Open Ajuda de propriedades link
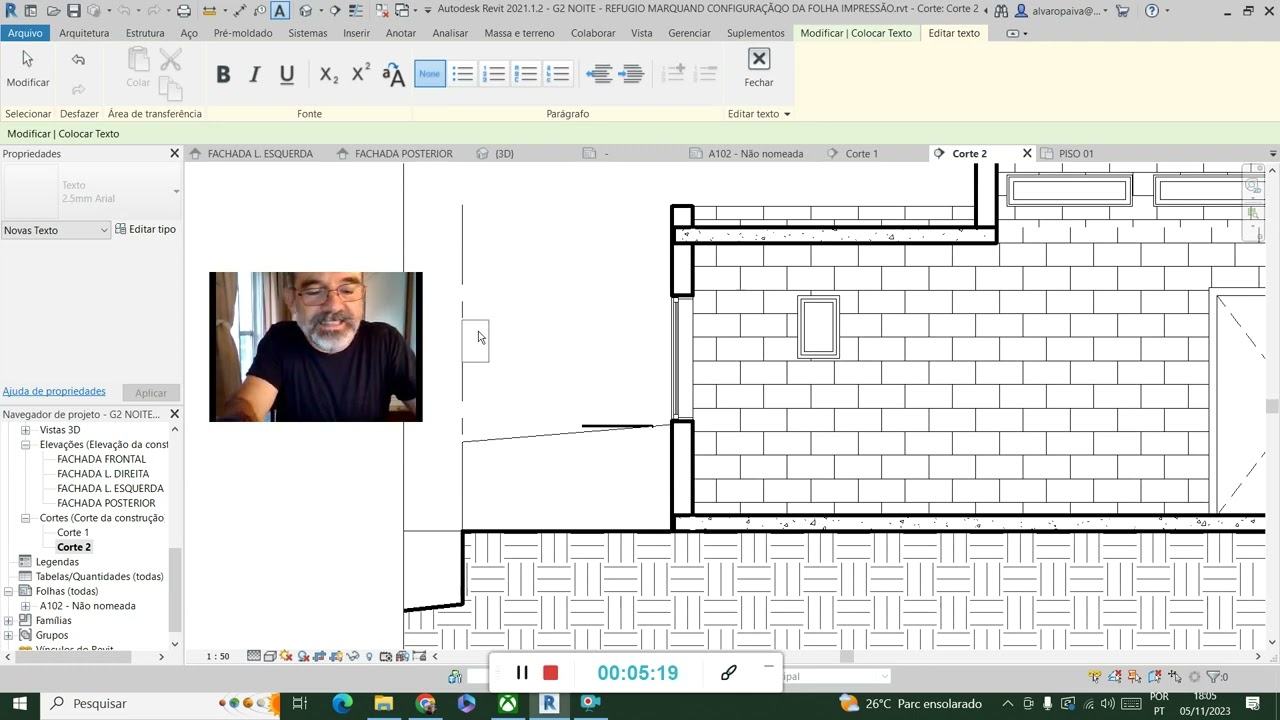1280x720 pixels. point(54,392)
